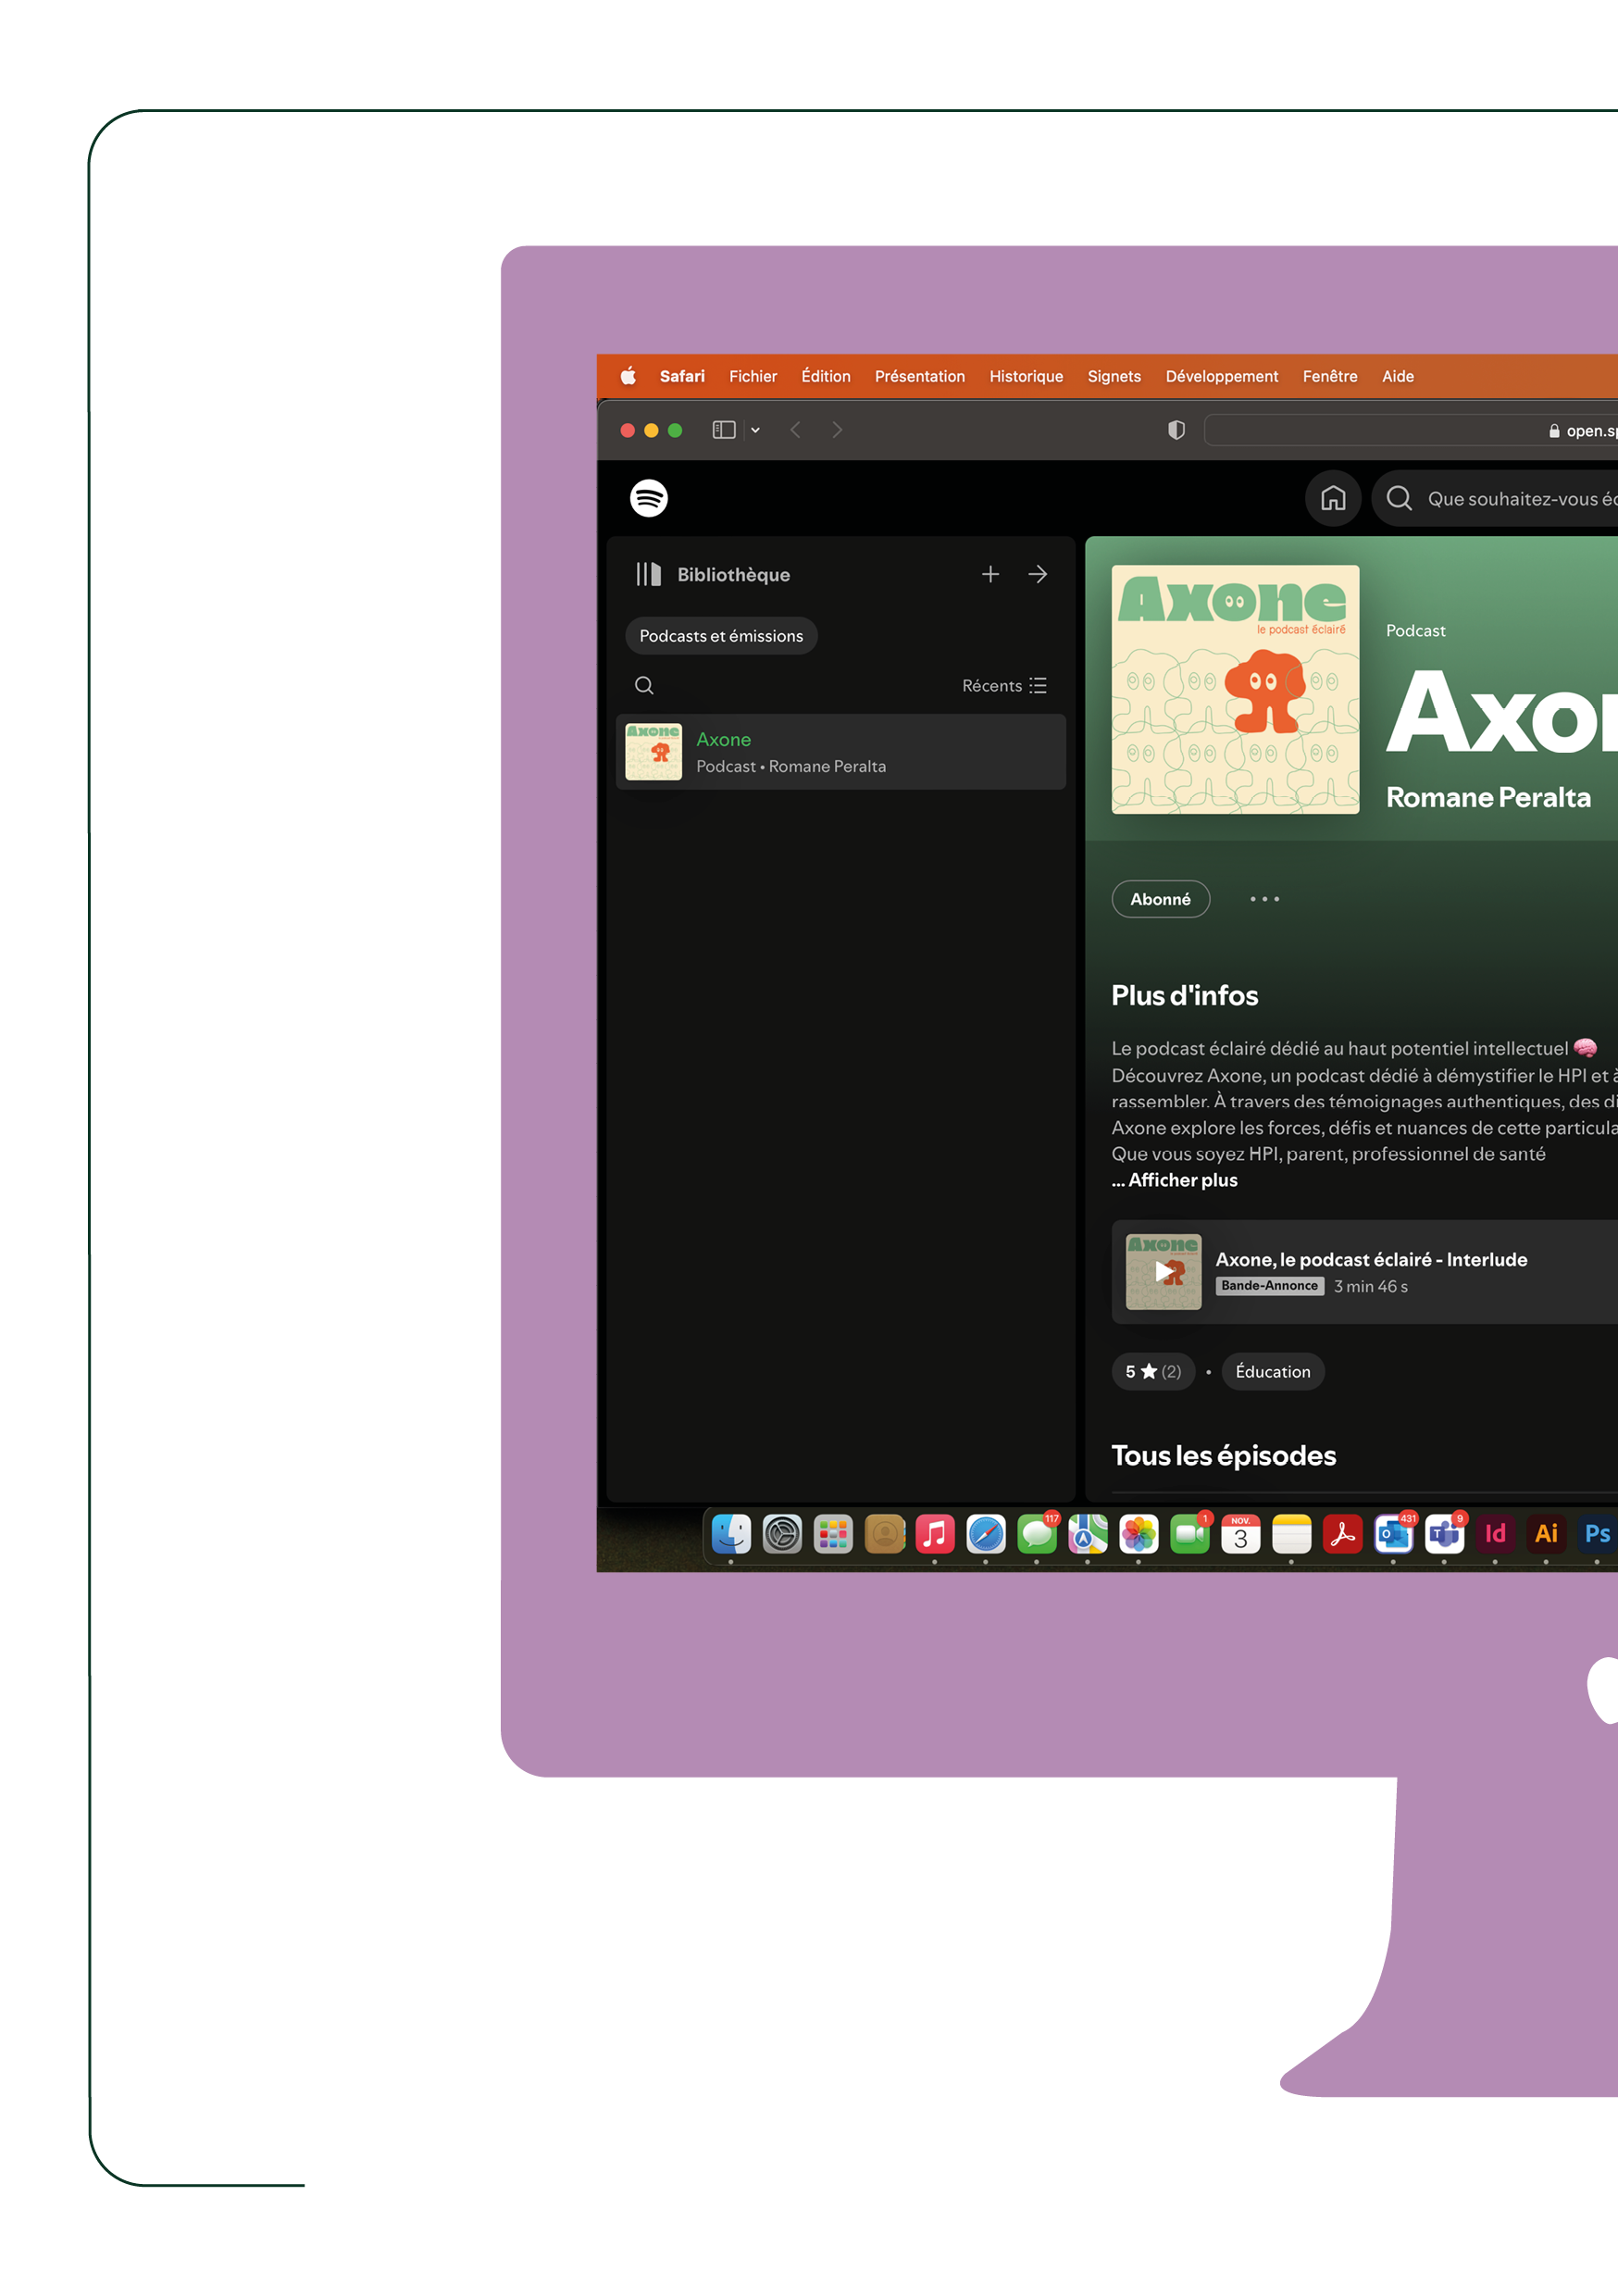Expand library with the arrow icon

tap(1038, 574)
